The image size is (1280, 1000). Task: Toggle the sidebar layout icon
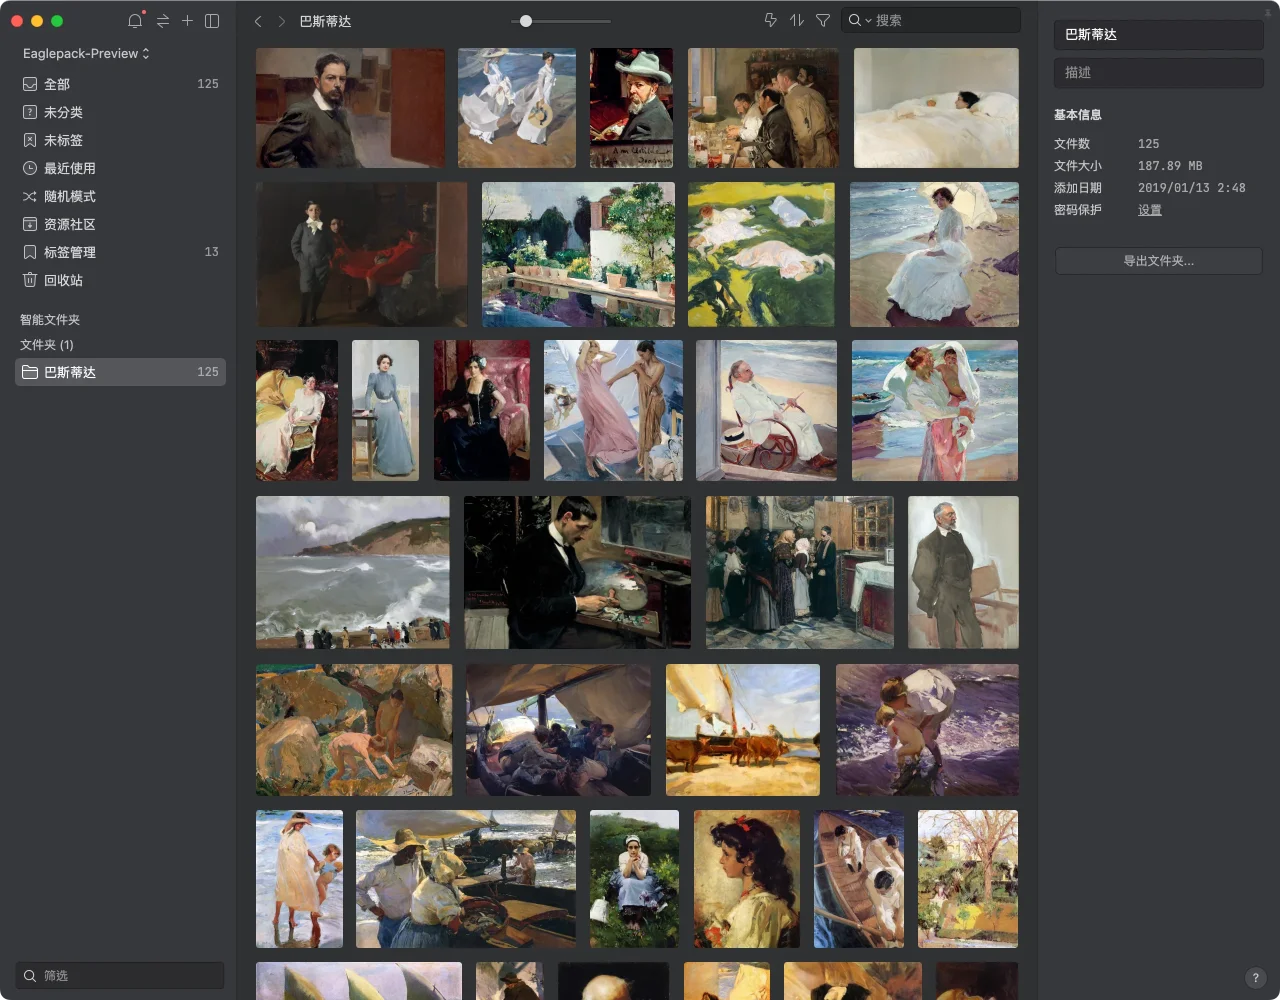212,21
